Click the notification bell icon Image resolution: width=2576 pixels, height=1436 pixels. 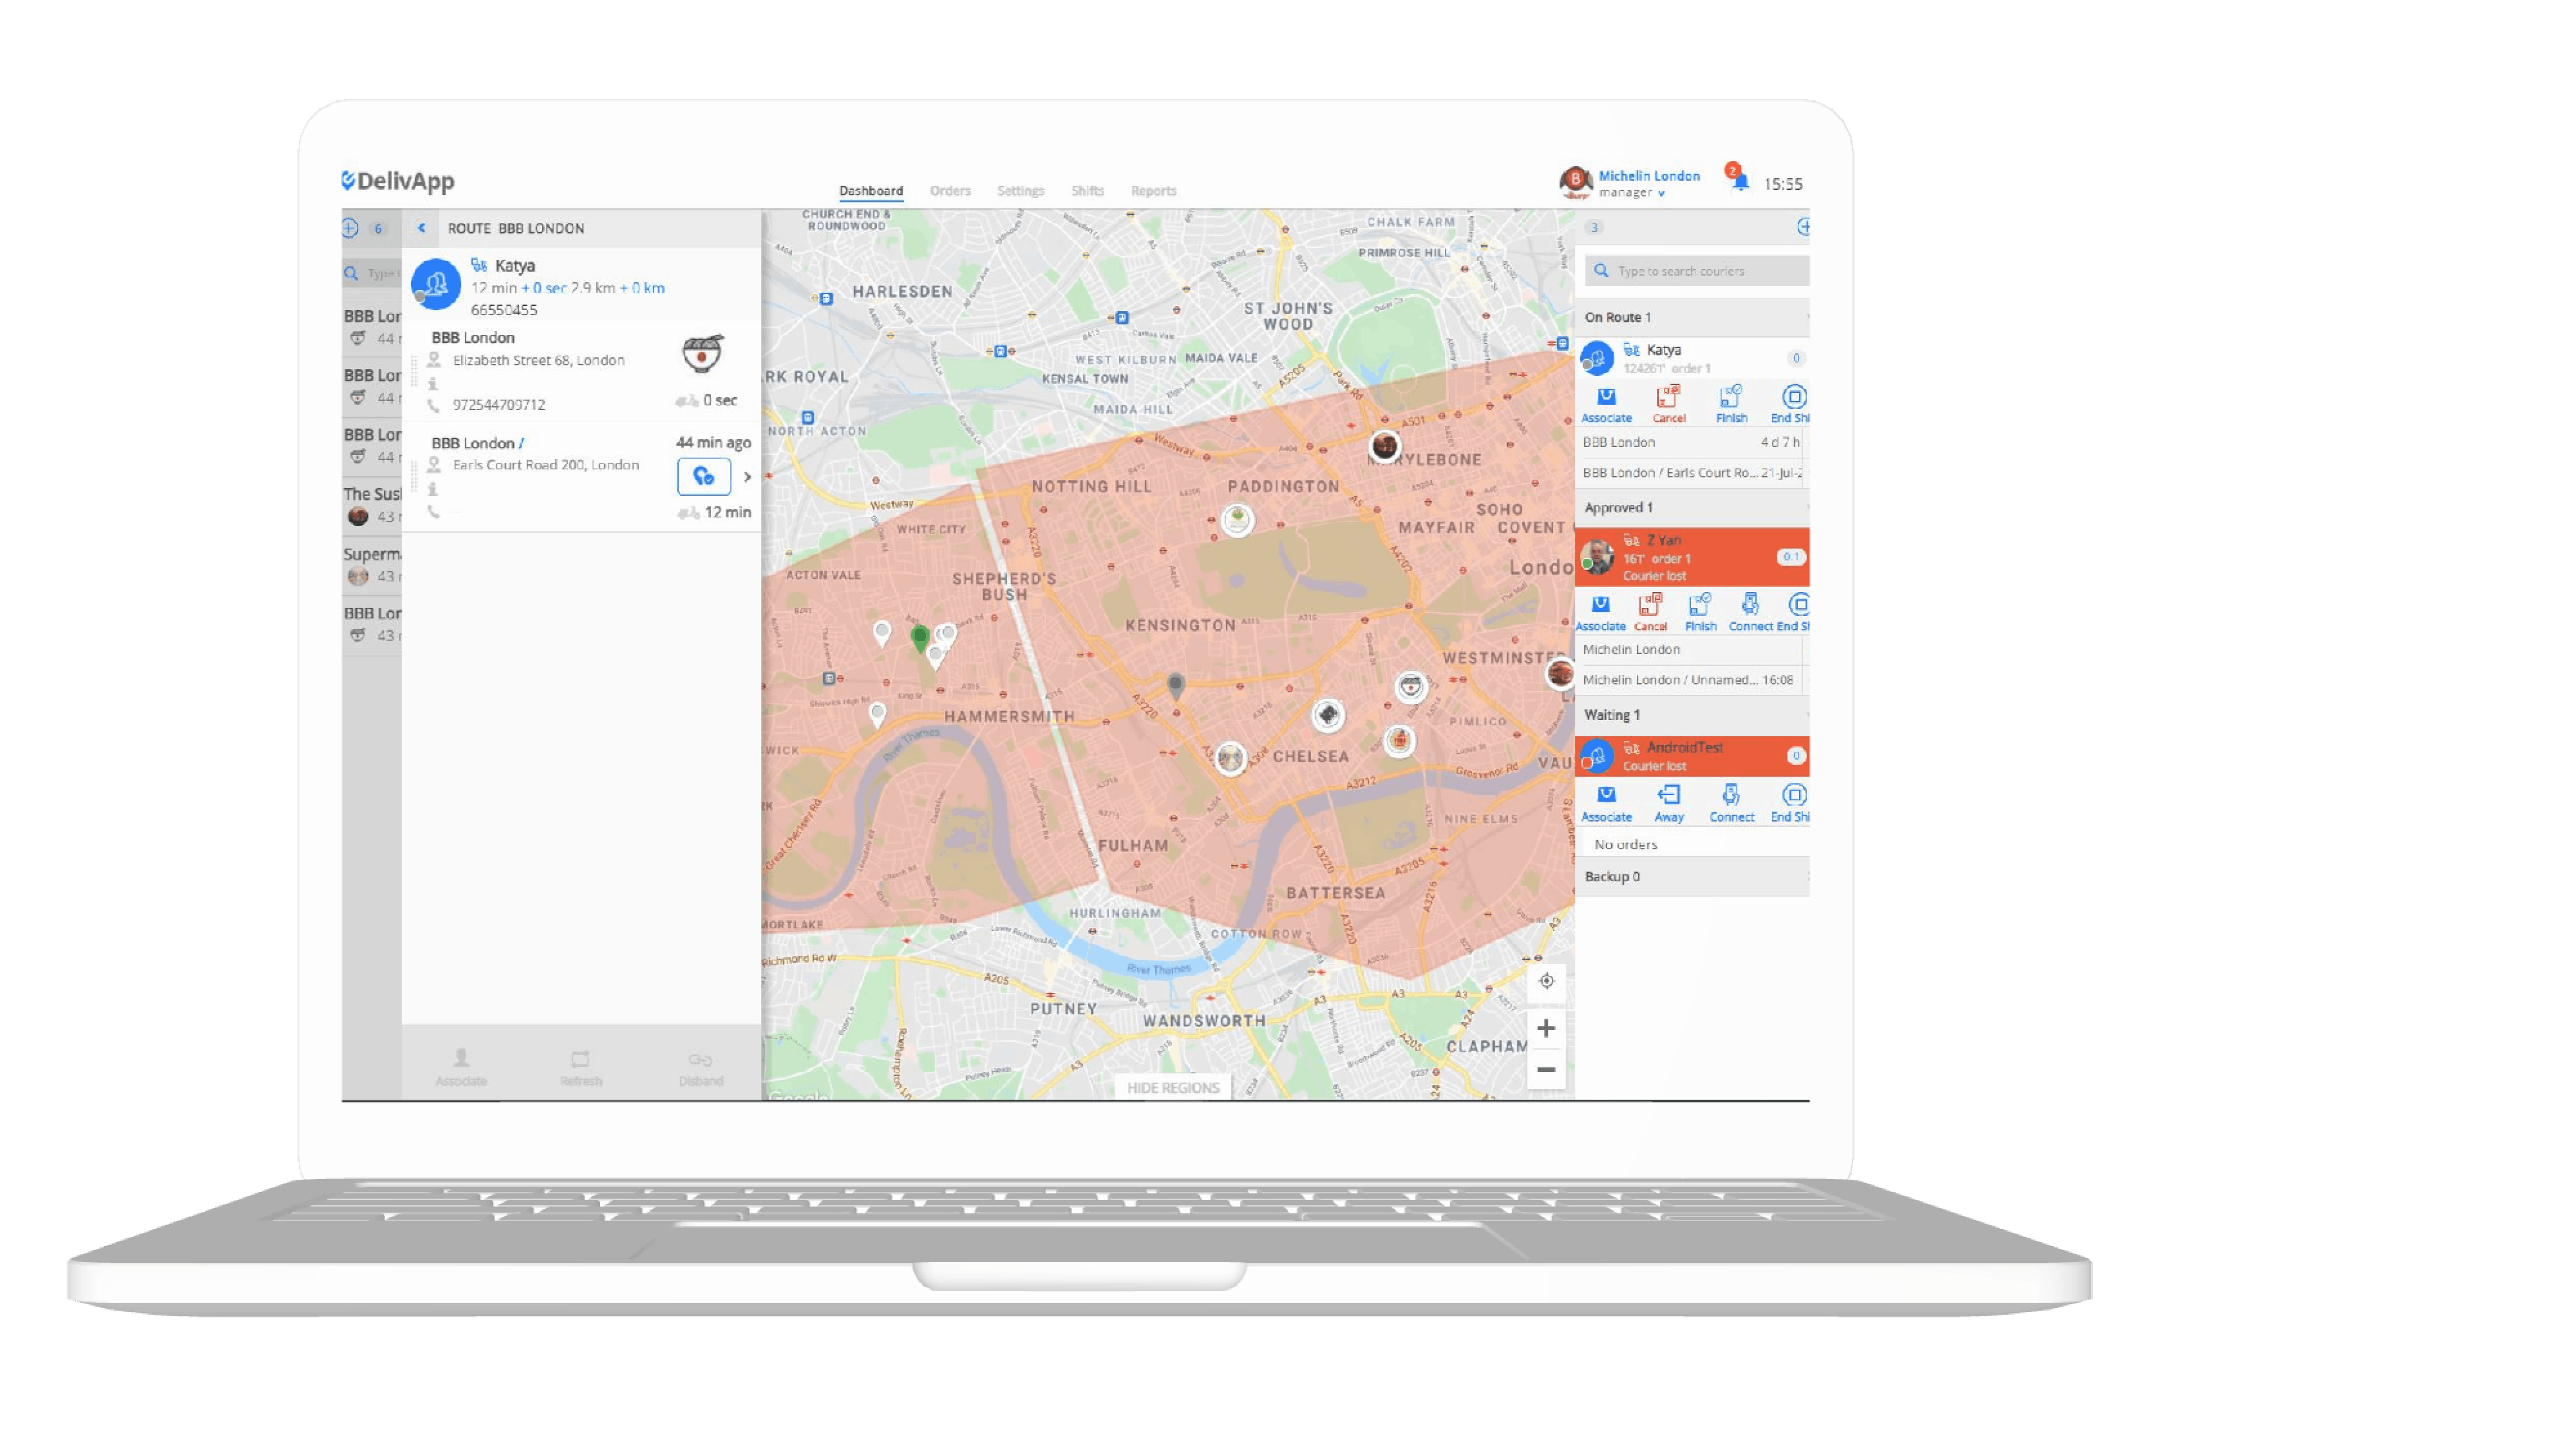(1740, 182)
